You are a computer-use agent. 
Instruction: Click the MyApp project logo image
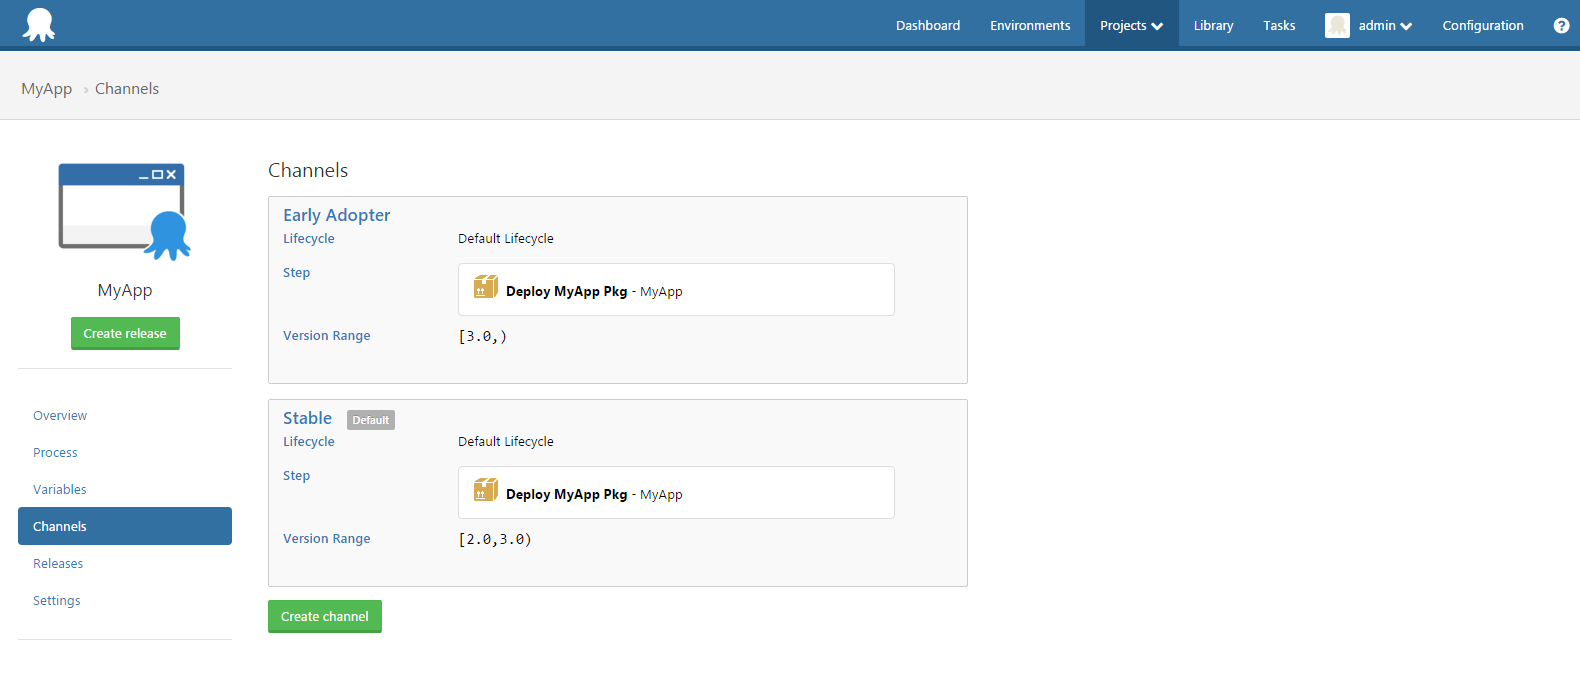pos(124,211)
